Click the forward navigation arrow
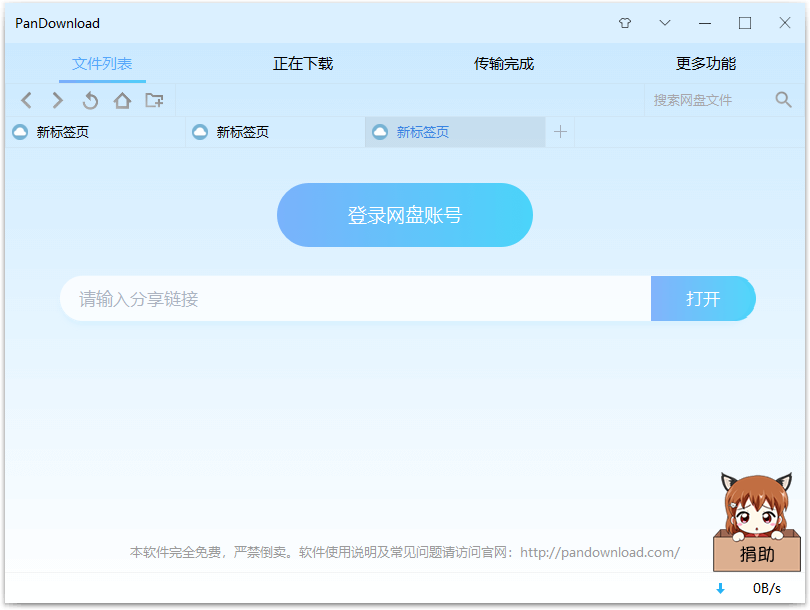 click(x=58, y=100)
